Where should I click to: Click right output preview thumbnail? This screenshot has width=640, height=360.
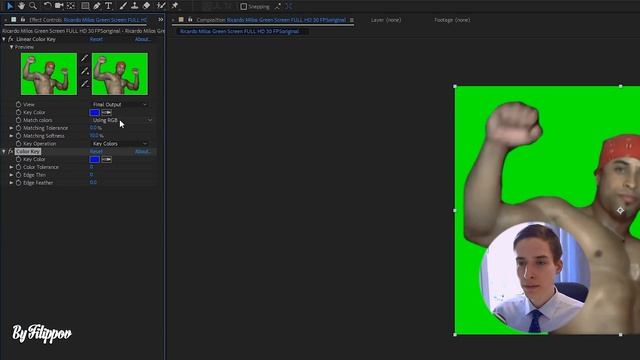pyautogui.click(x=120, y=74)
